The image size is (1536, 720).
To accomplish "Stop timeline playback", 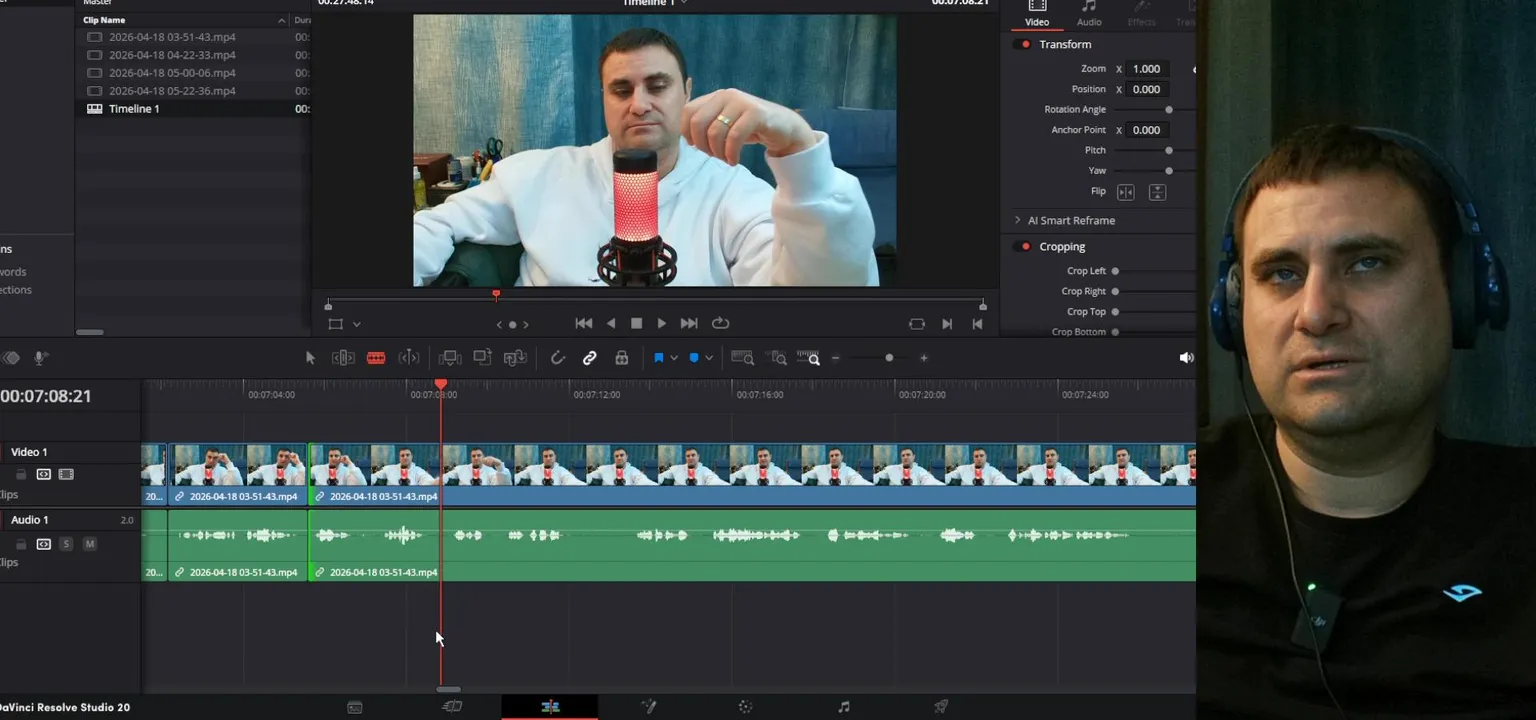I will point(636,323).
